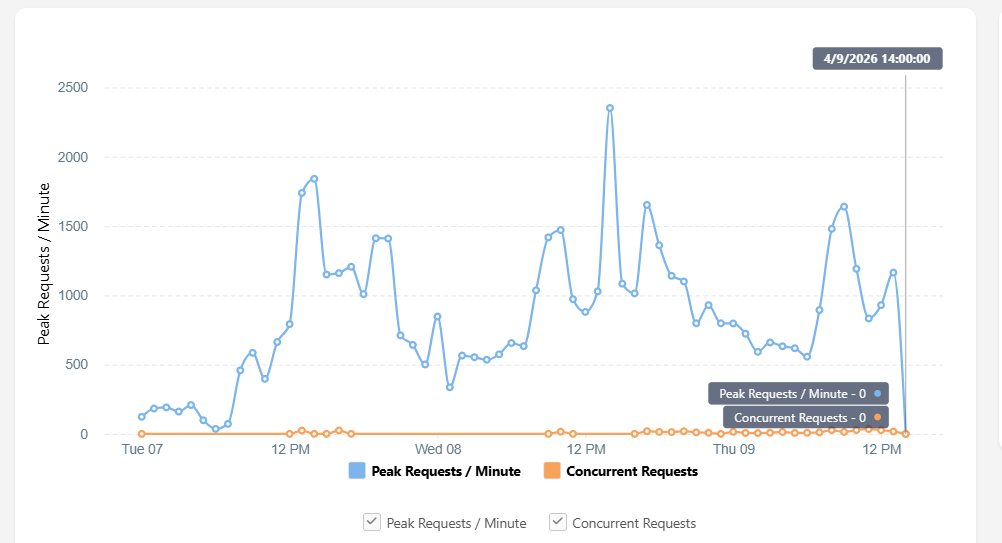Click the orange Concurrent Requests legend swatch

coord(552,471)
